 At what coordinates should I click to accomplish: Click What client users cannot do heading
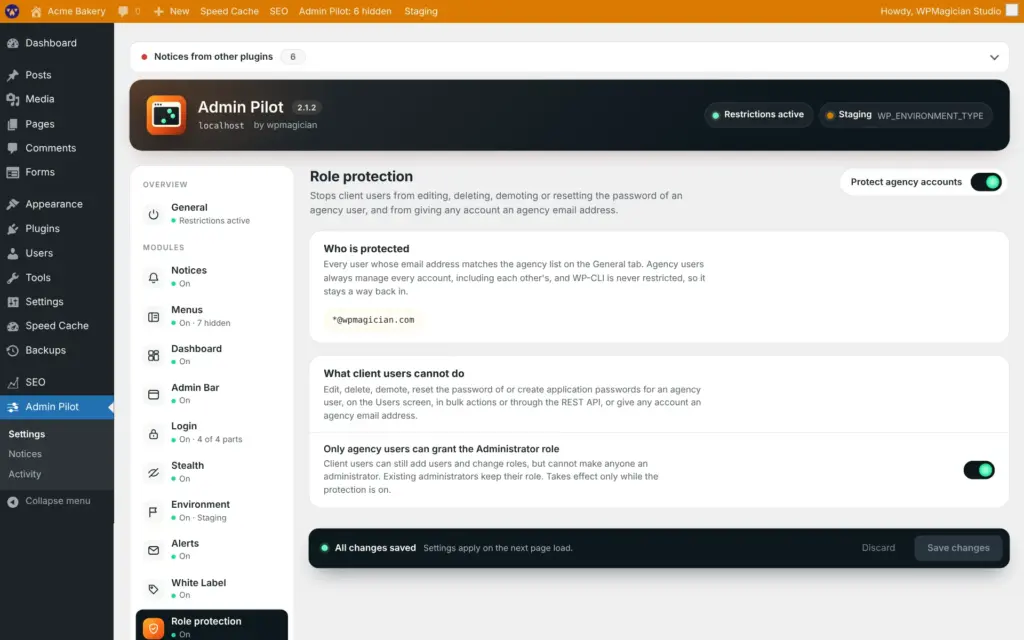[x=394, y=374]
